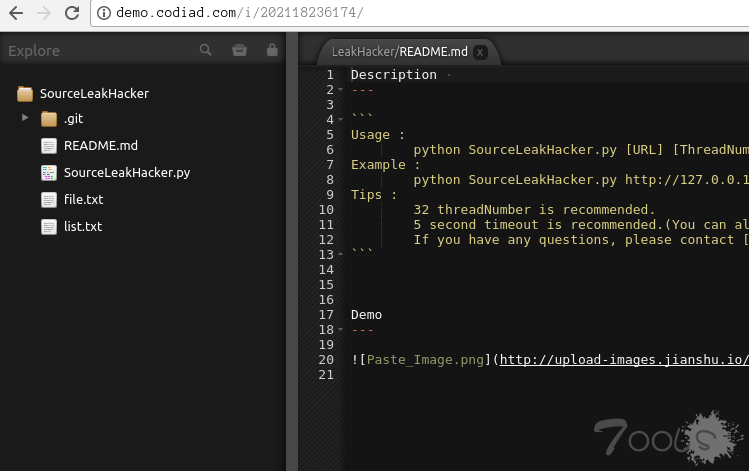Click the .git folder icon
The width and height of the screenshot is (749, 471).
[49, 118]
